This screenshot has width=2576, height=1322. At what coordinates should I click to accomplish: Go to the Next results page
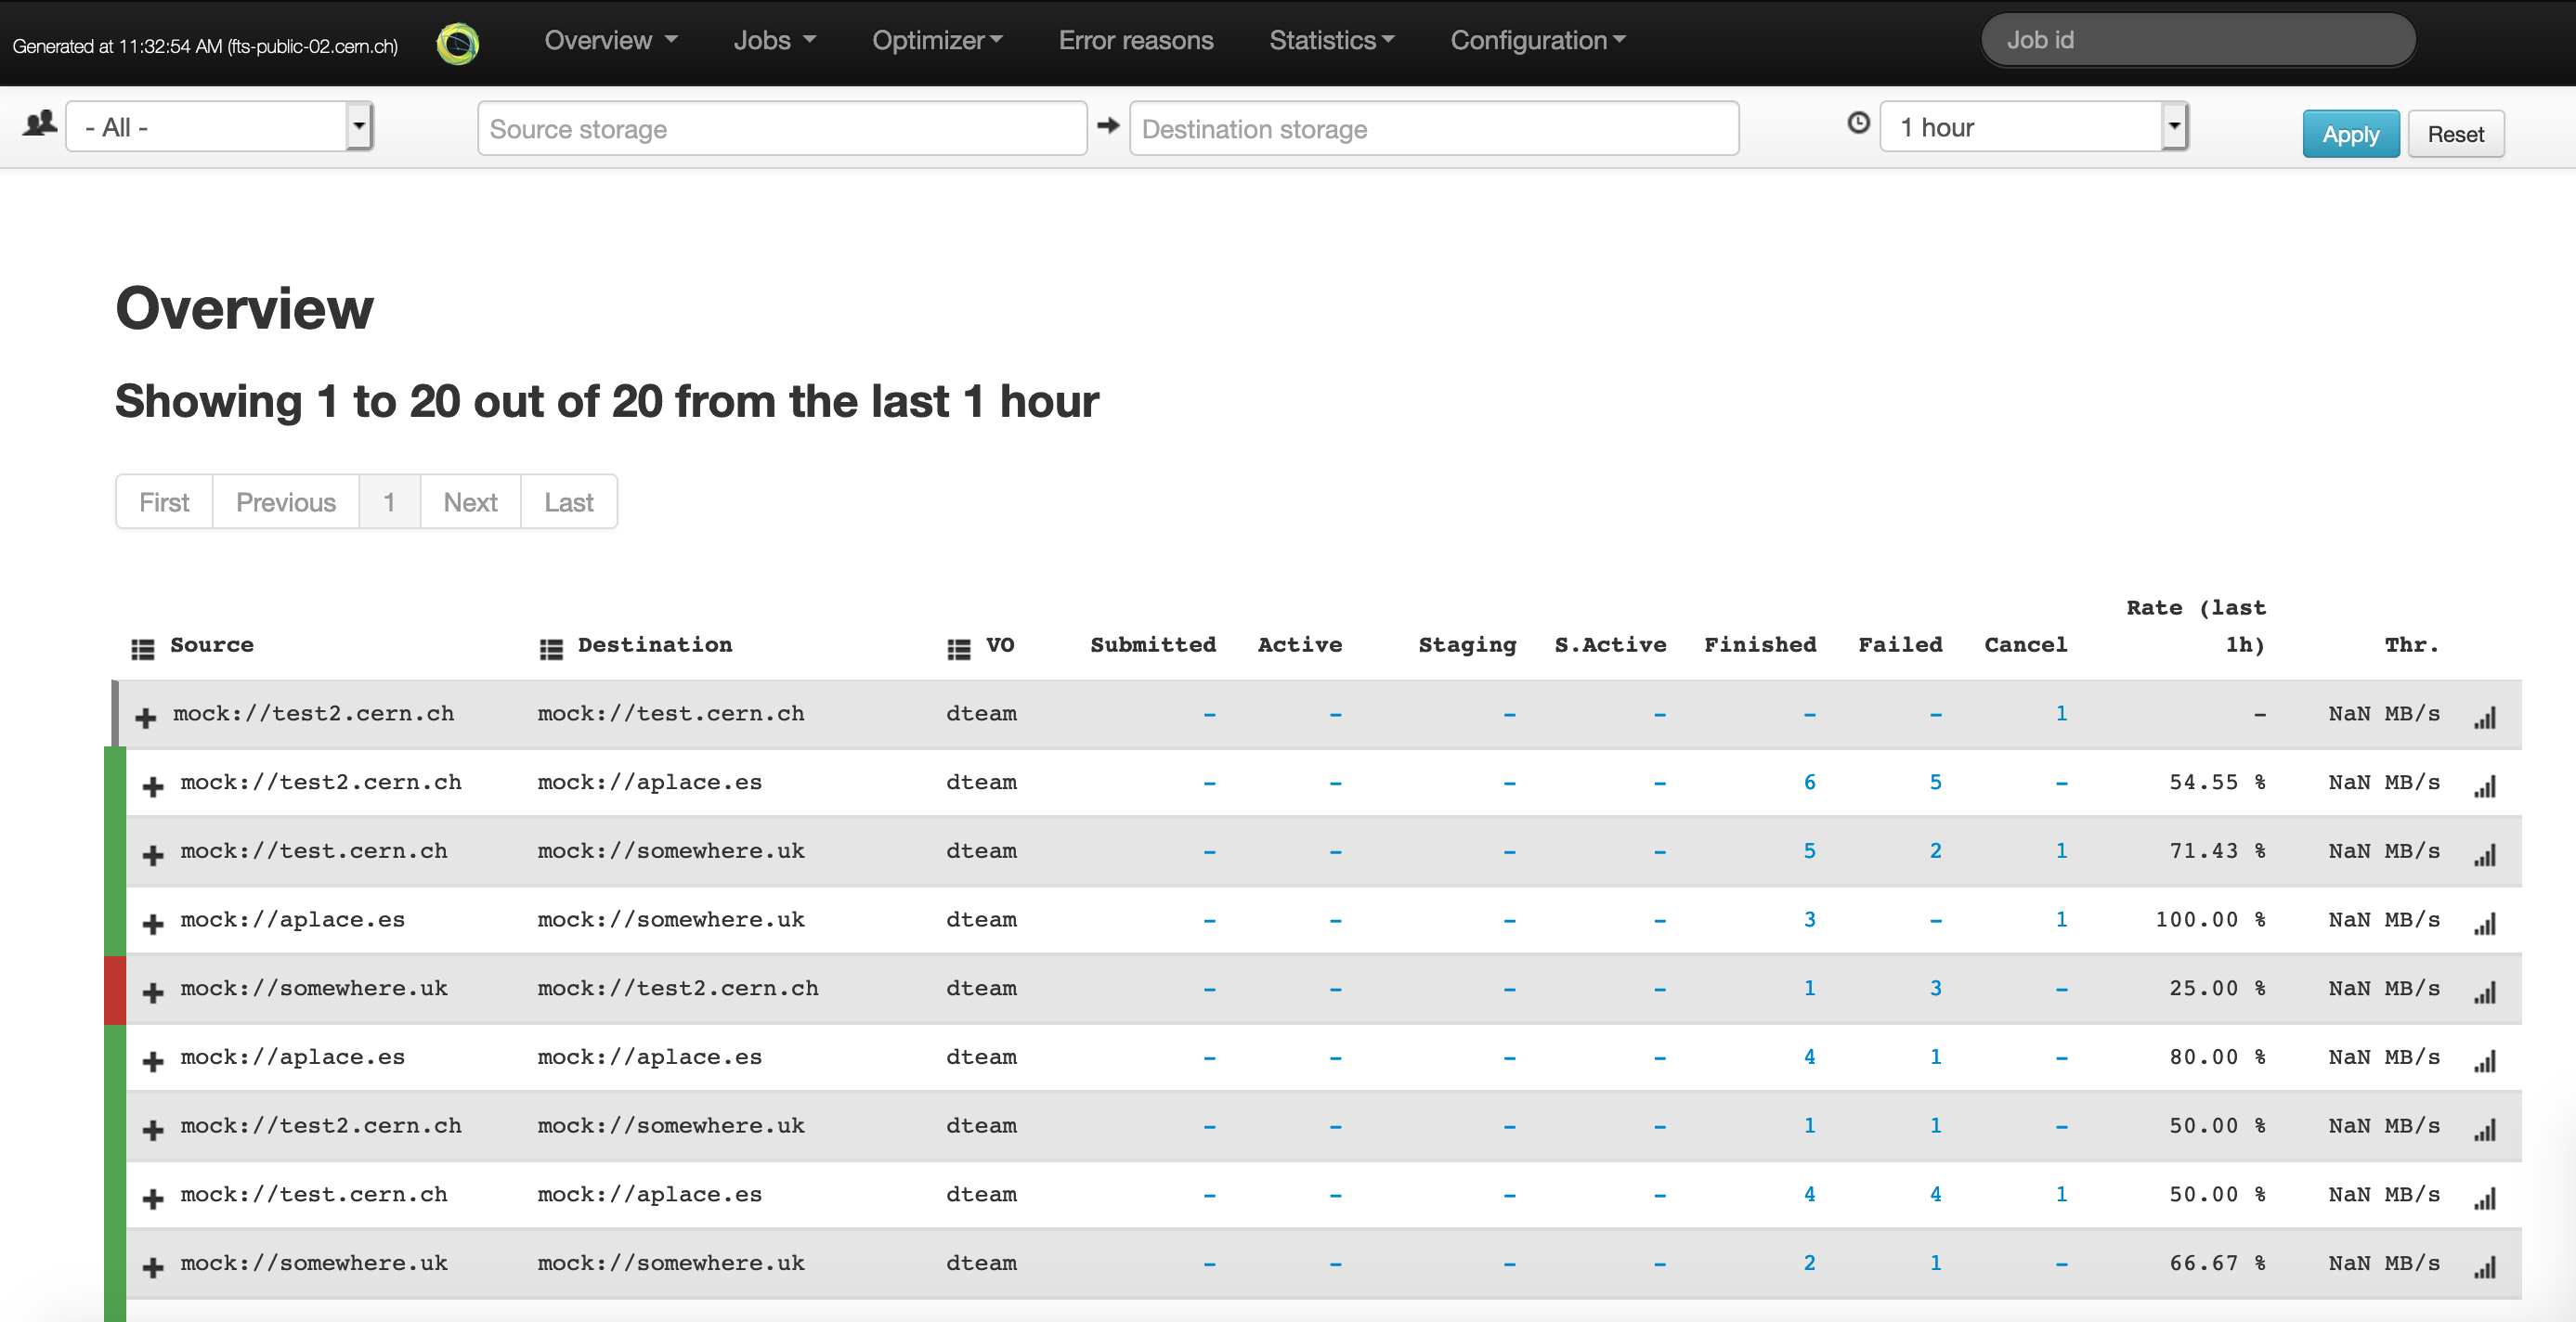(470, 502)
